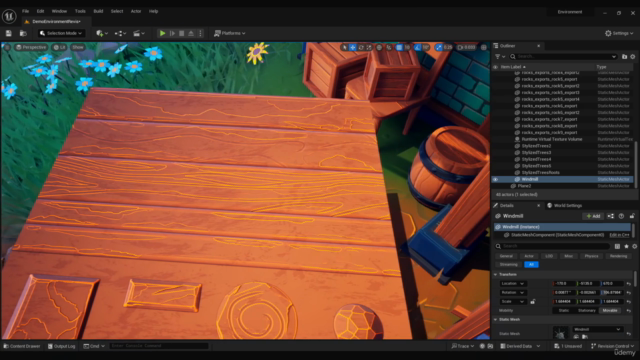Open the Browse content icon next to Save

[x=23, y=33]
